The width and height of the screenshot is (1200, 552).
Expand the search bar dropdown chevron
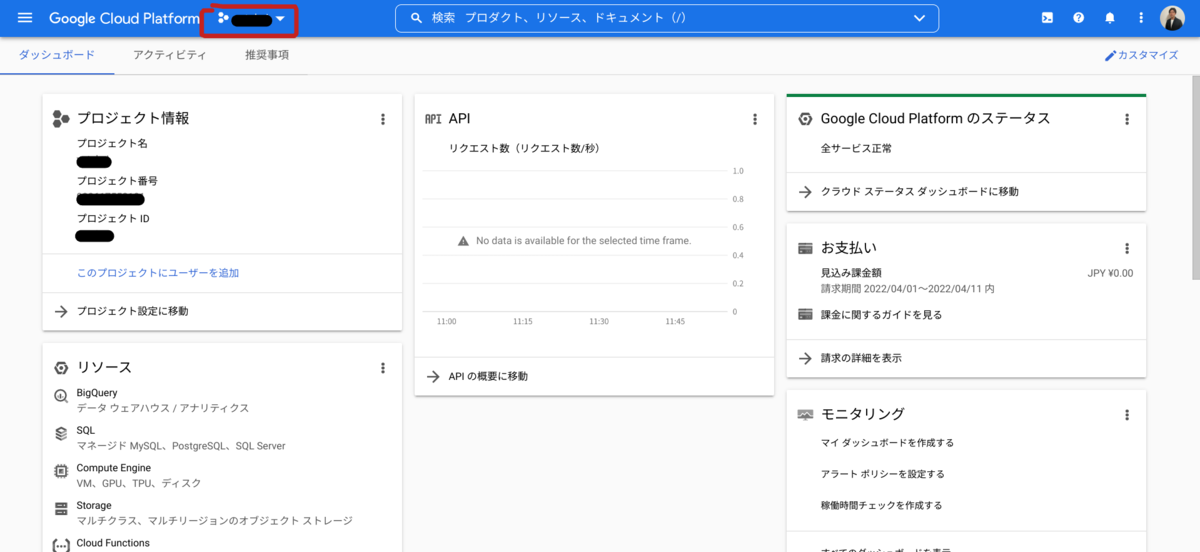click(x=920, y=18)
